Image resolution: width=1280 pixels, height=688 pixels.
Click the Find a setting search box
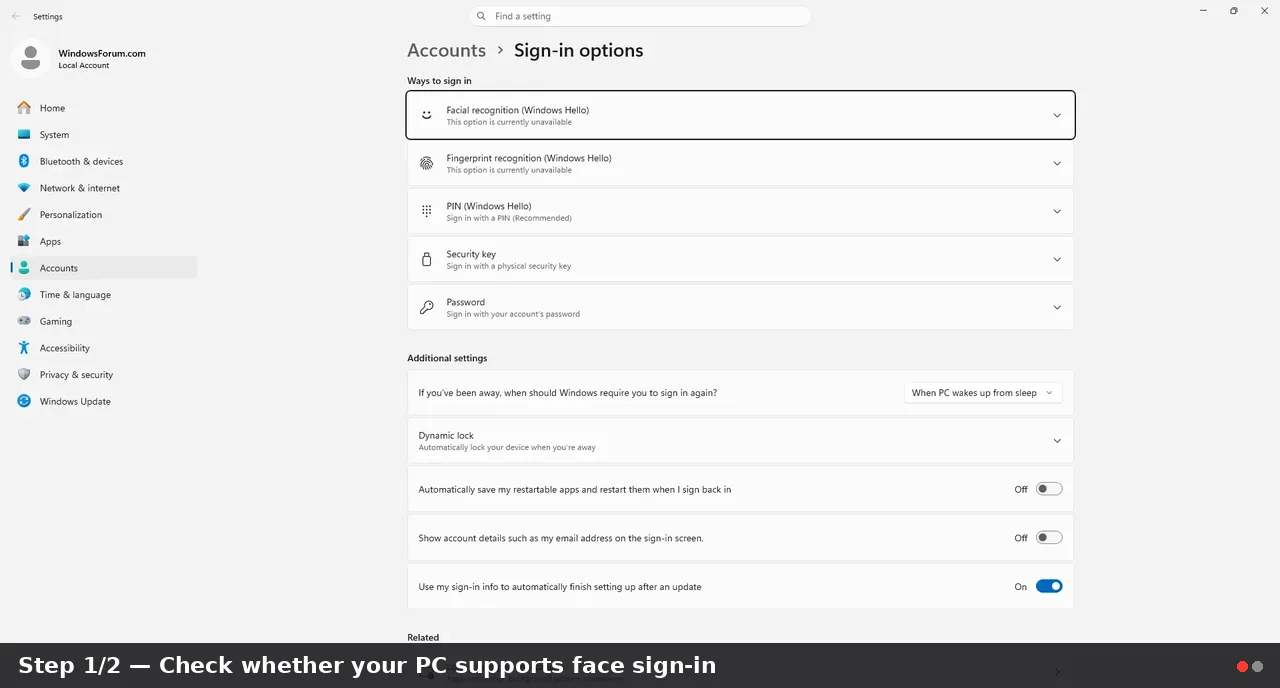(640, 16)
